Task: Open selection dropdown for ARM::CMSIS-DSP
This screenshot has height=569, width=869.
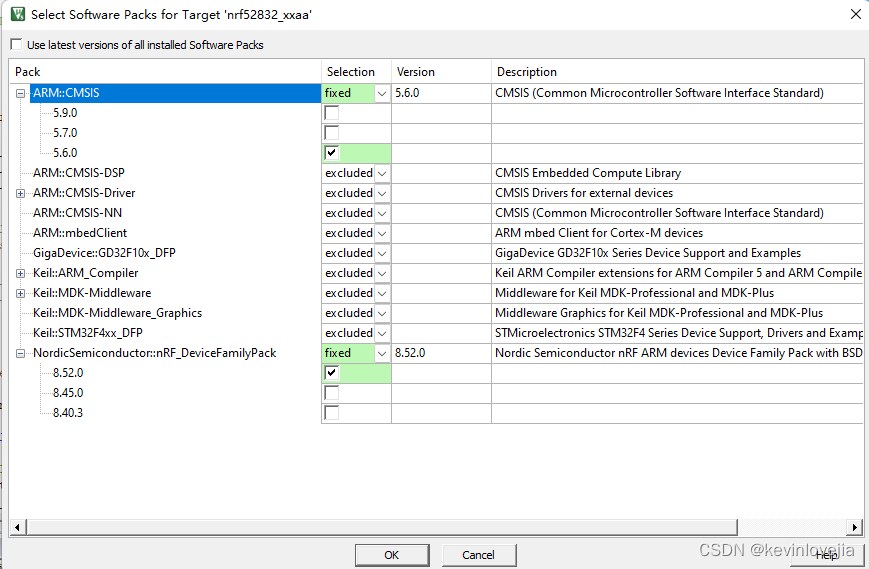Action: pos(382,173)
